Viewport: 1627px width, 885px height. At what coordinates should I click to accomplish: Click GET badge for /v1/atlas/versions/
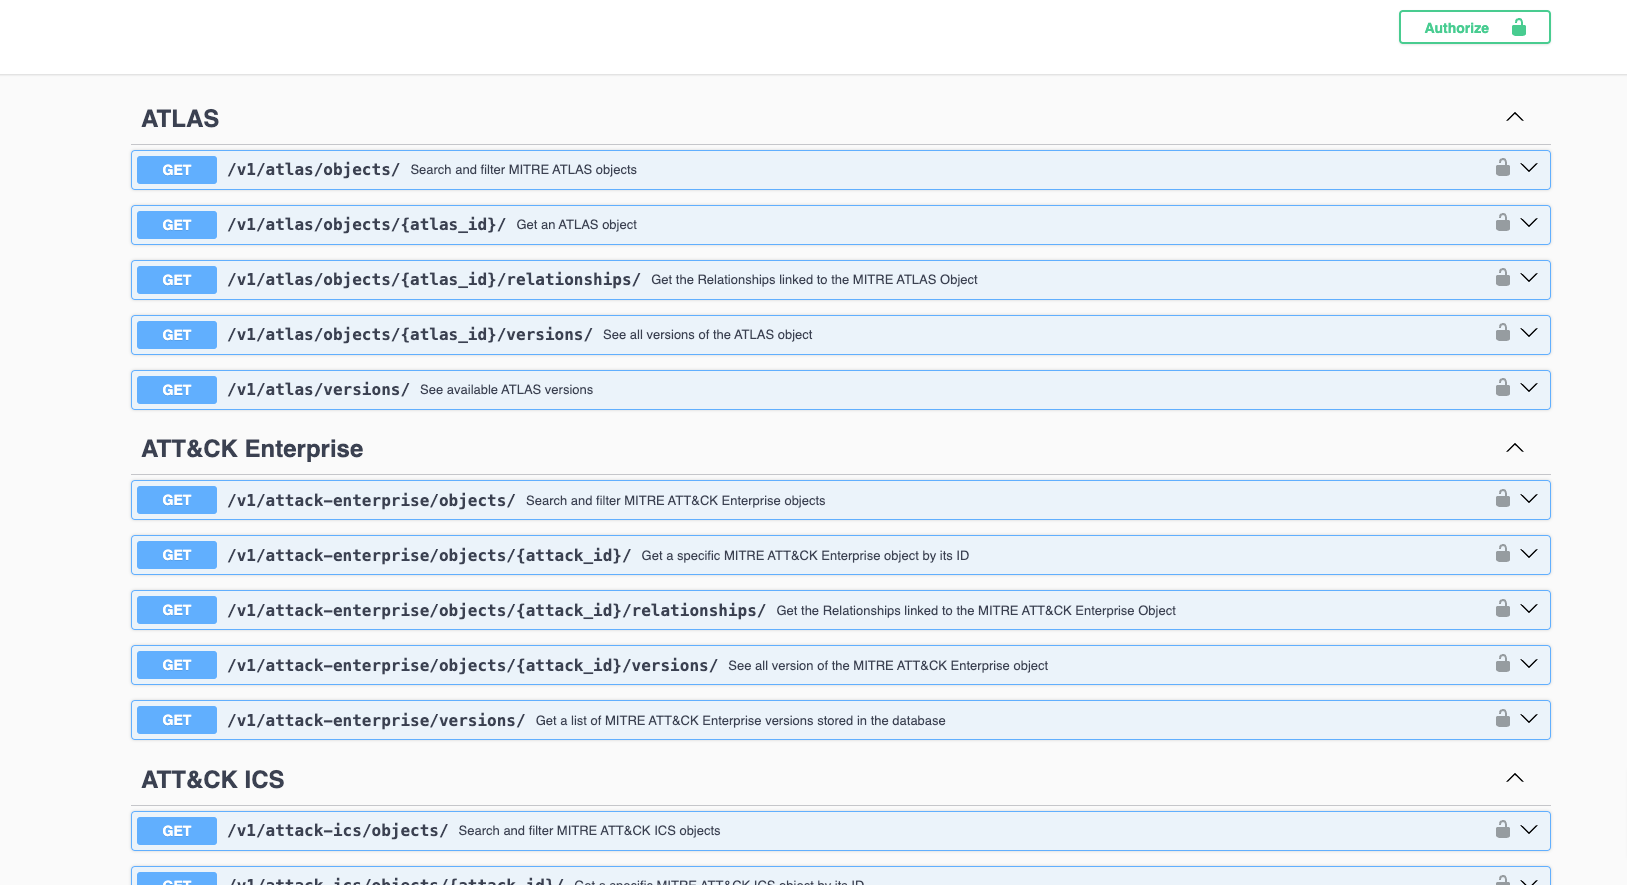tap(177, 390)
